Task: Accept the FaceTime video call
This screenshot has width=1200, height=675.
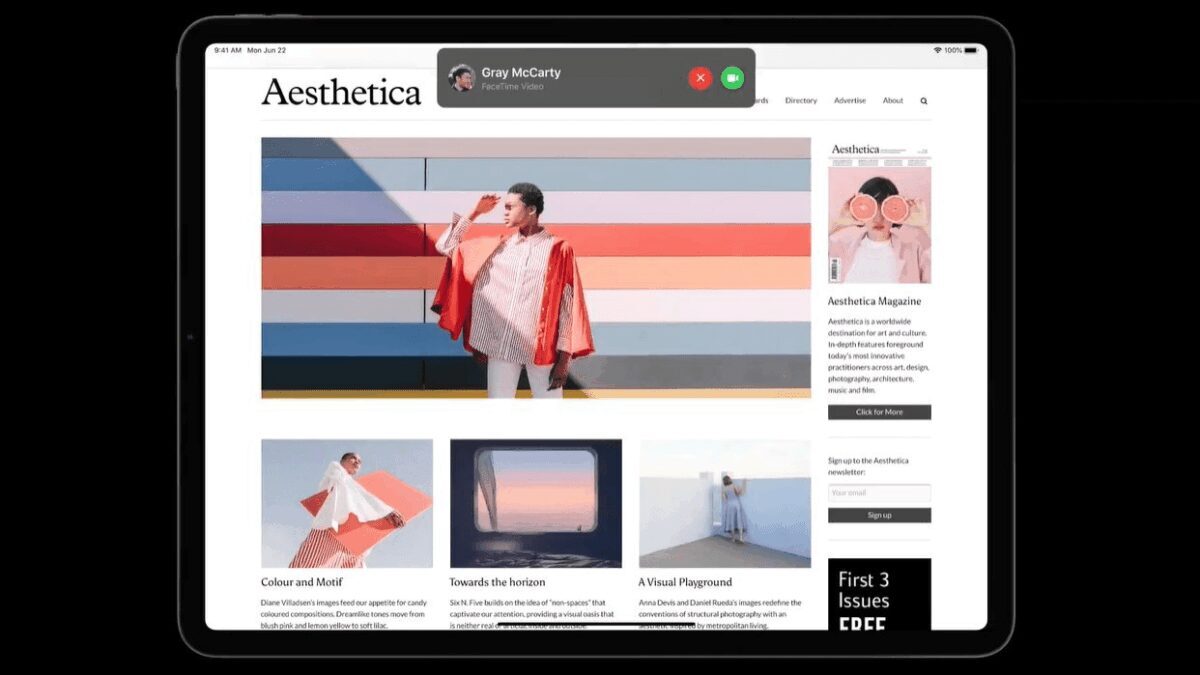Action: point(732,77)
